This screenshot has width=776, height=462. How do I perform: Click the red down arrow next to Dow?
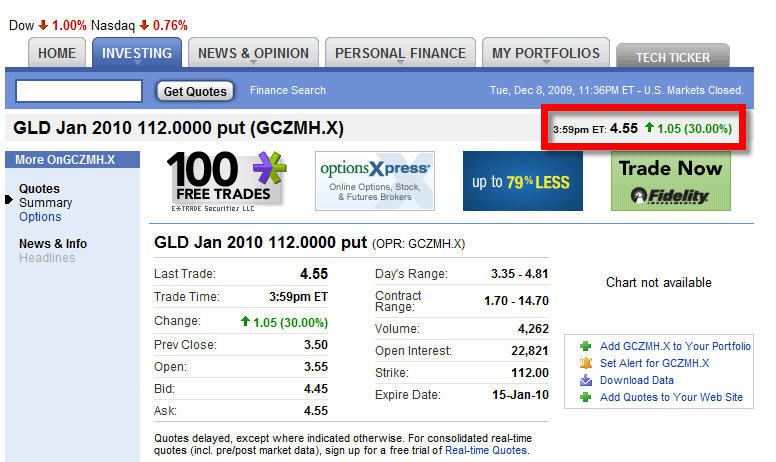[x=44, y=25]
